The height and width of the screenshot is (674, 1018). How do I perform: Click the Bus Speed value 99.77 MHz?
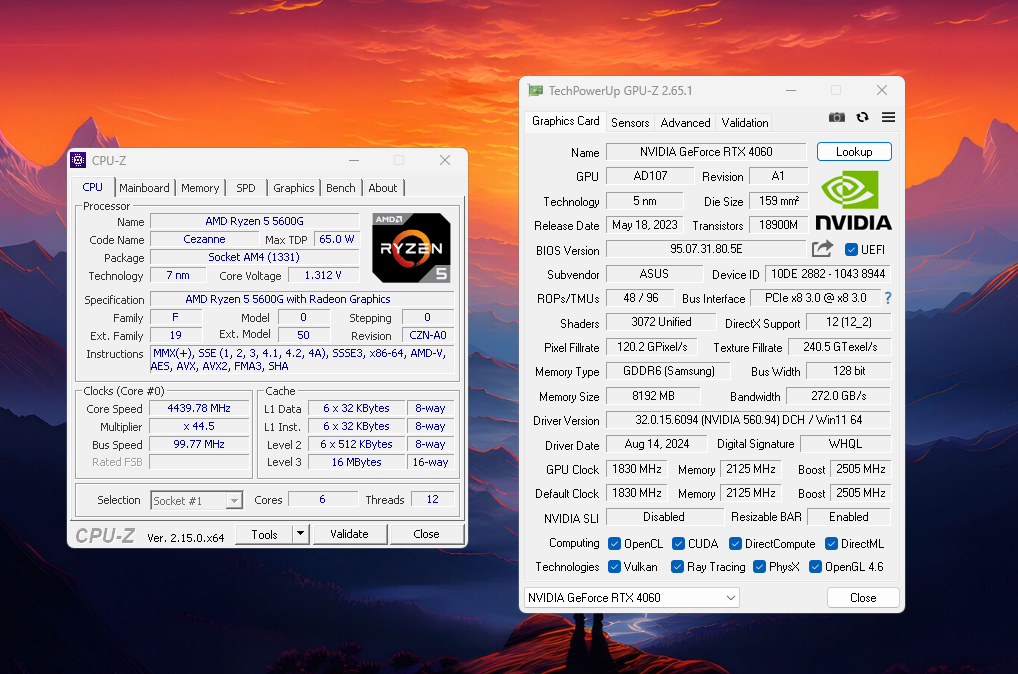199,445
